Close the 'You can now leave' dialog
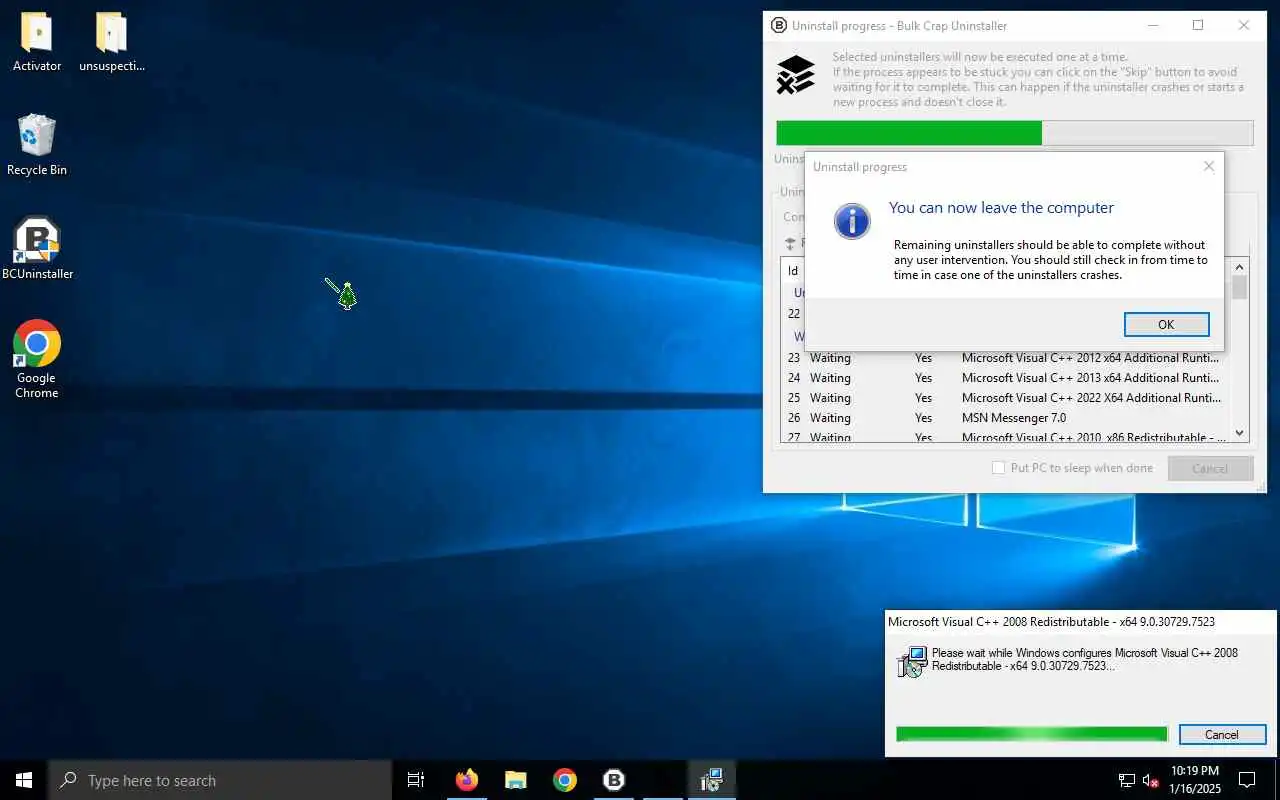Screen dimensions: 1280x800 coord(1209,166)
